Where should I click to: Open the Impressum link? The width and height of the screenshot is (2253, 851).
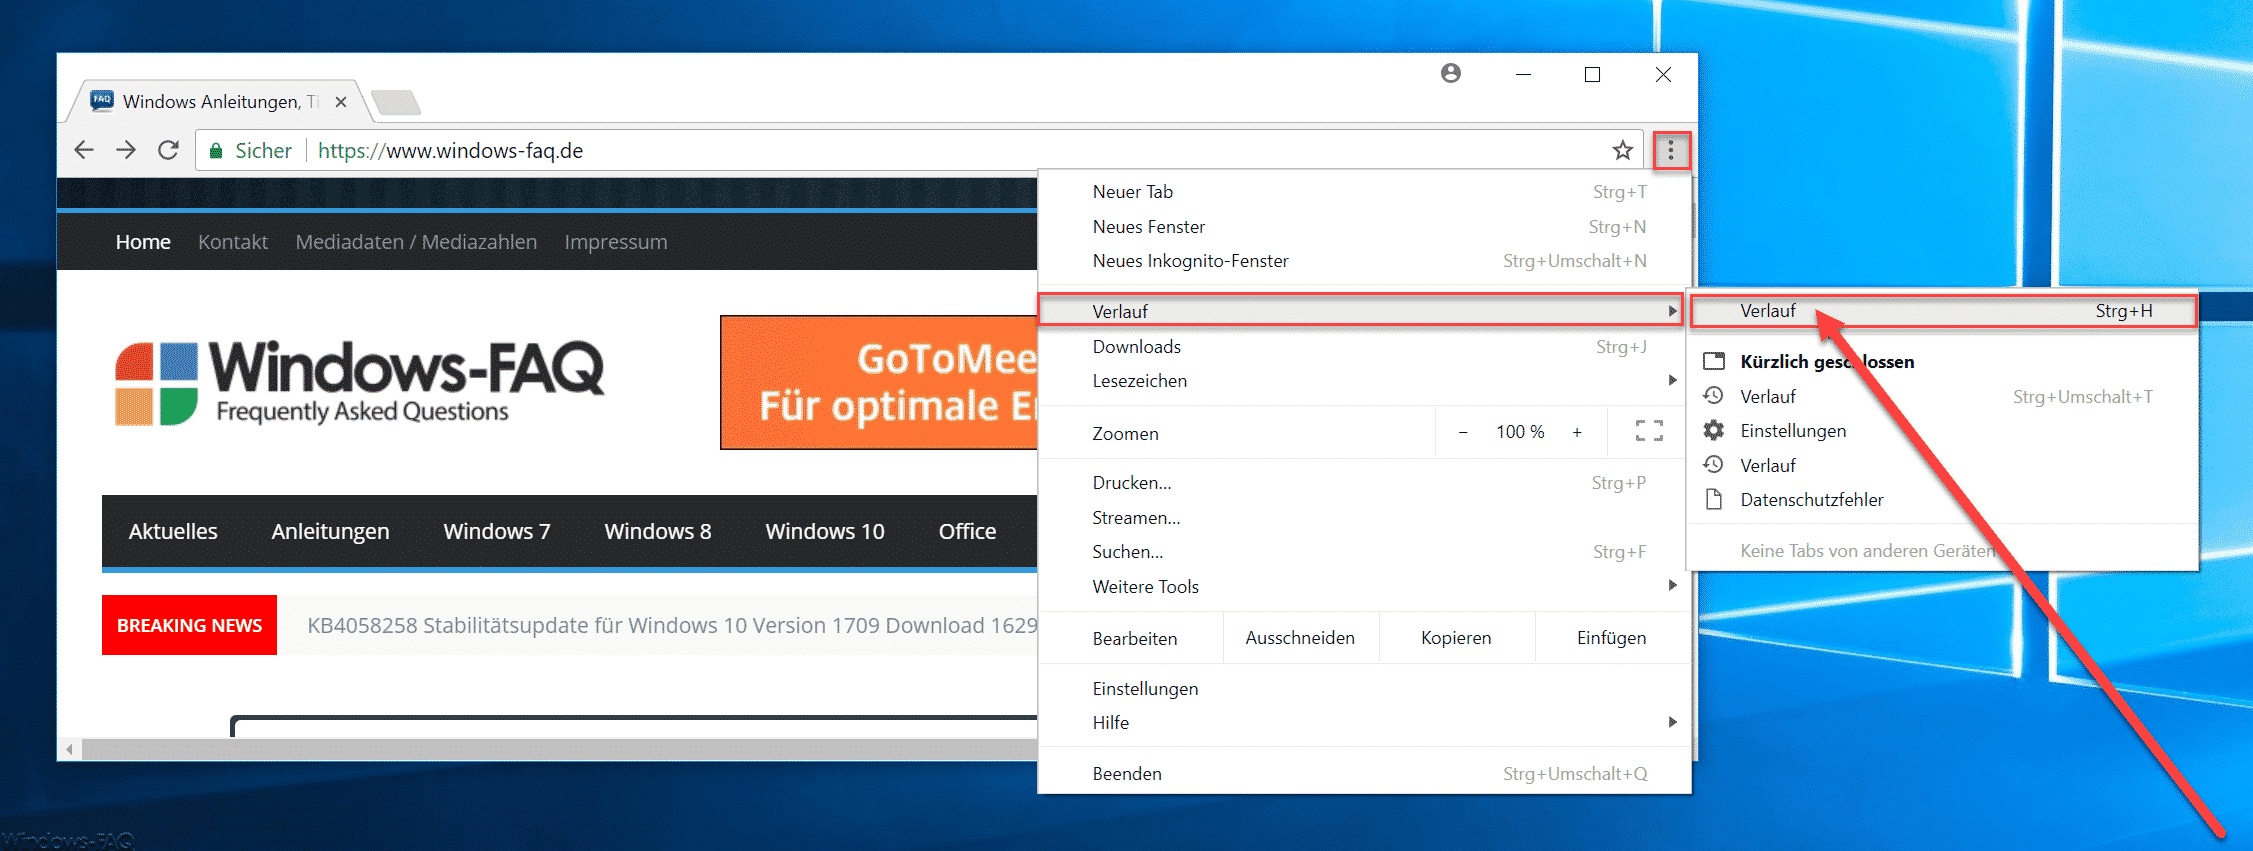coord(615,242)
